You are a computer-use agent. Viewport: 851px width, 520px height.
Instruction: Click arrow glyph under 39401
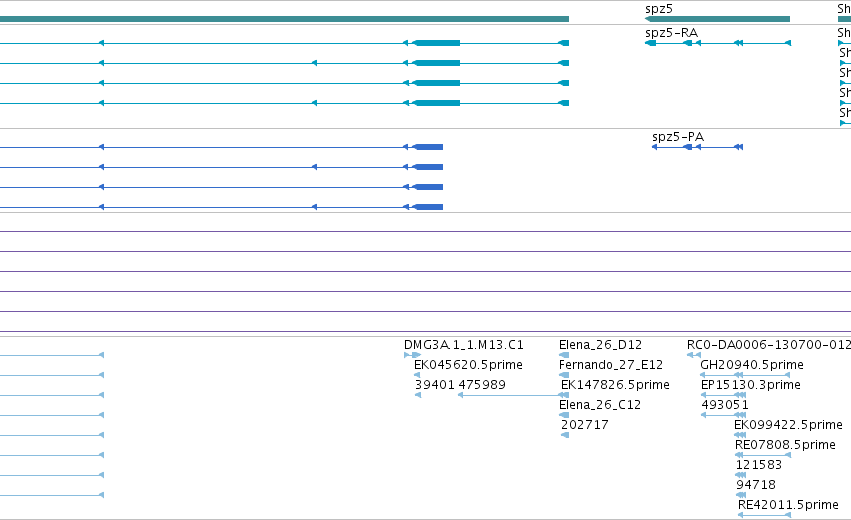[418, 395]
